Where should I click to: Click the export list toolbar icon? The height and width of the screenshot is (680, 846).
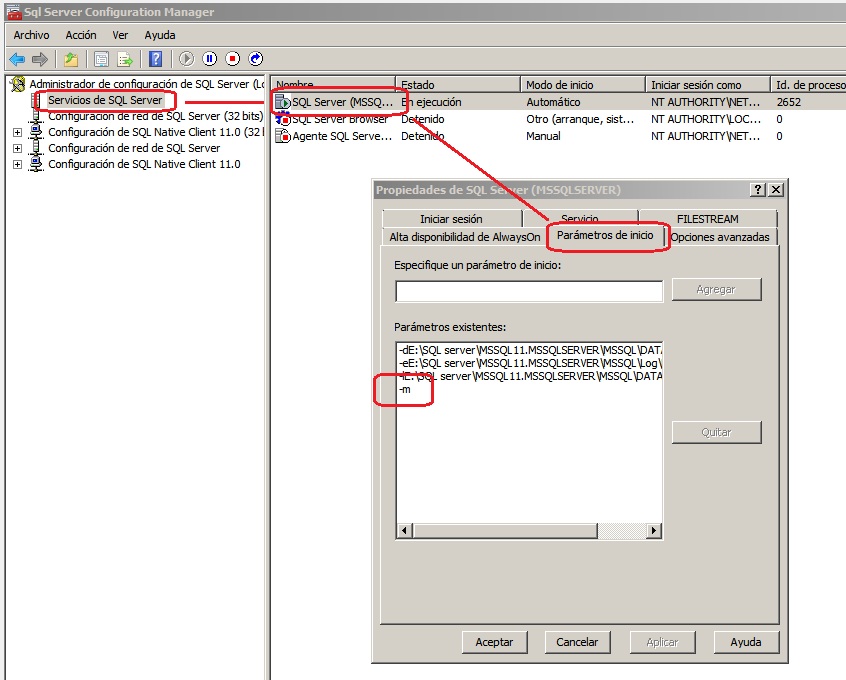(126, 58)
